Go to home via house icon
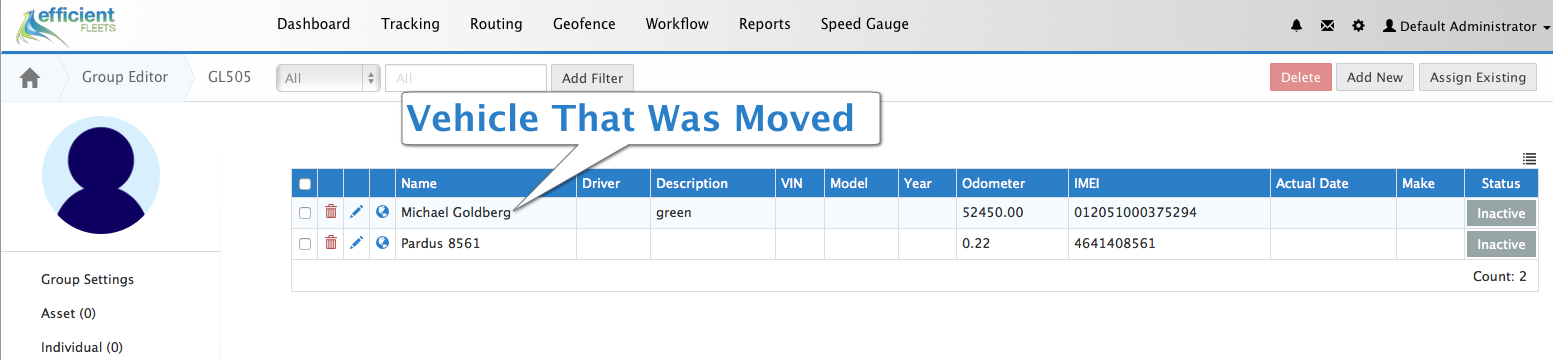This screenshot has width=1553, height=360. 30,77
